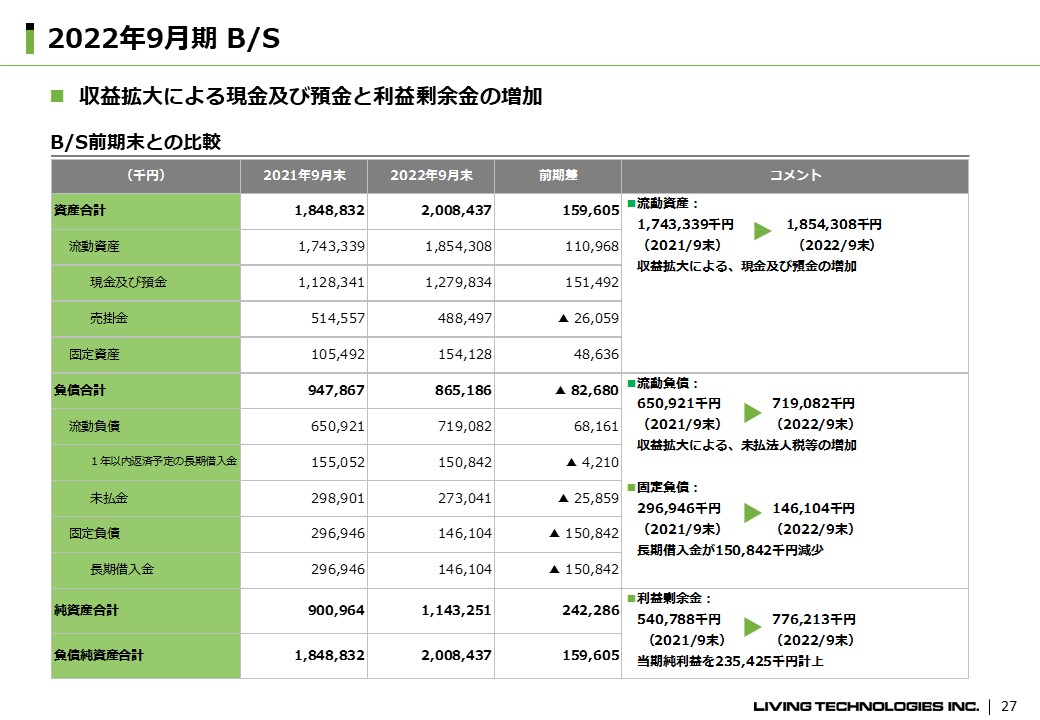Select the "流動負債" row label in the table

click(94, 426)
